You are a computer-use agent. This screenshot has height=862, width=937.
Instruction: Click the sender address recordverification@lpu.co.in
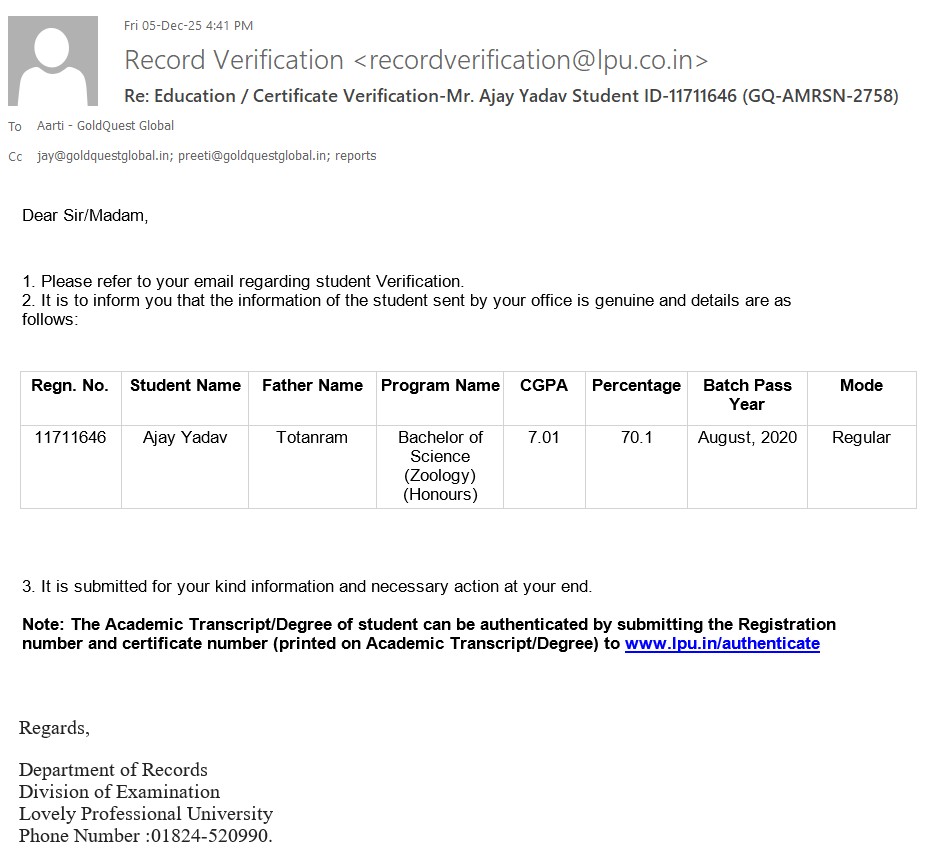531,60
